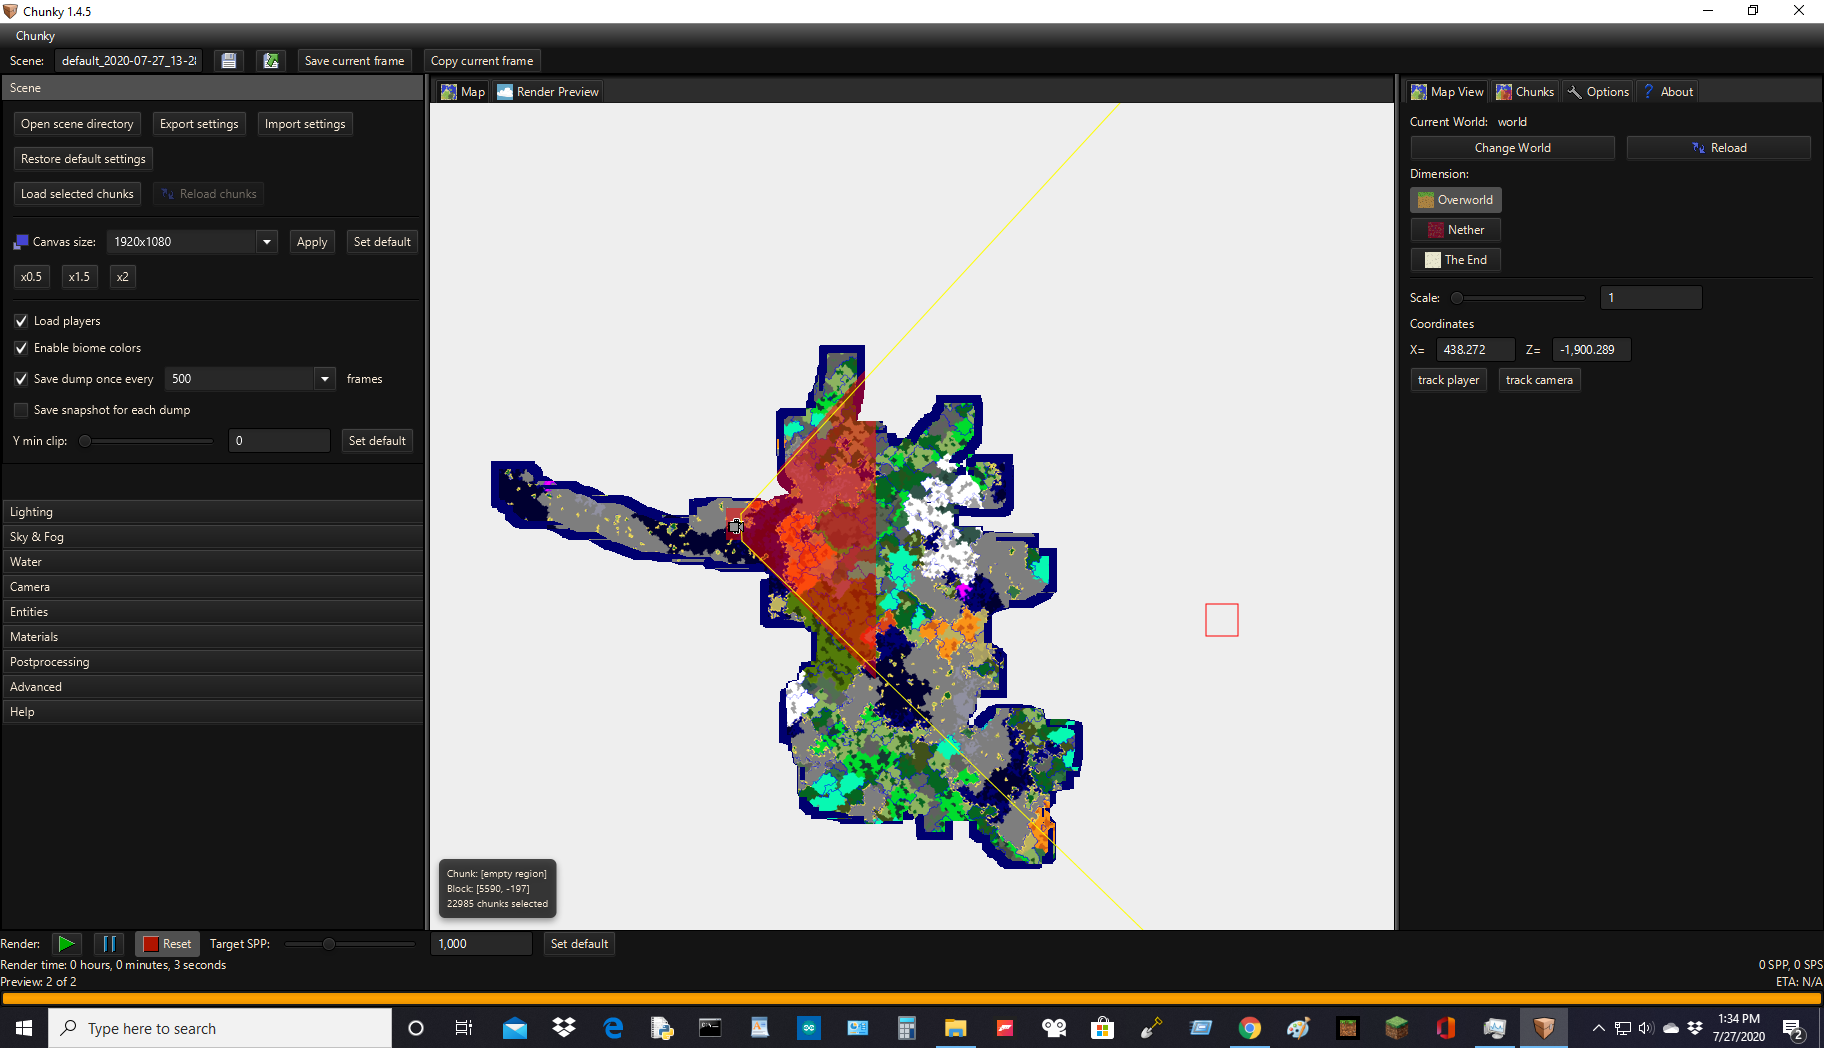Viewport: 1824px width, 1048px height.
Task: Click the track player button
Action: [1447, 379]
